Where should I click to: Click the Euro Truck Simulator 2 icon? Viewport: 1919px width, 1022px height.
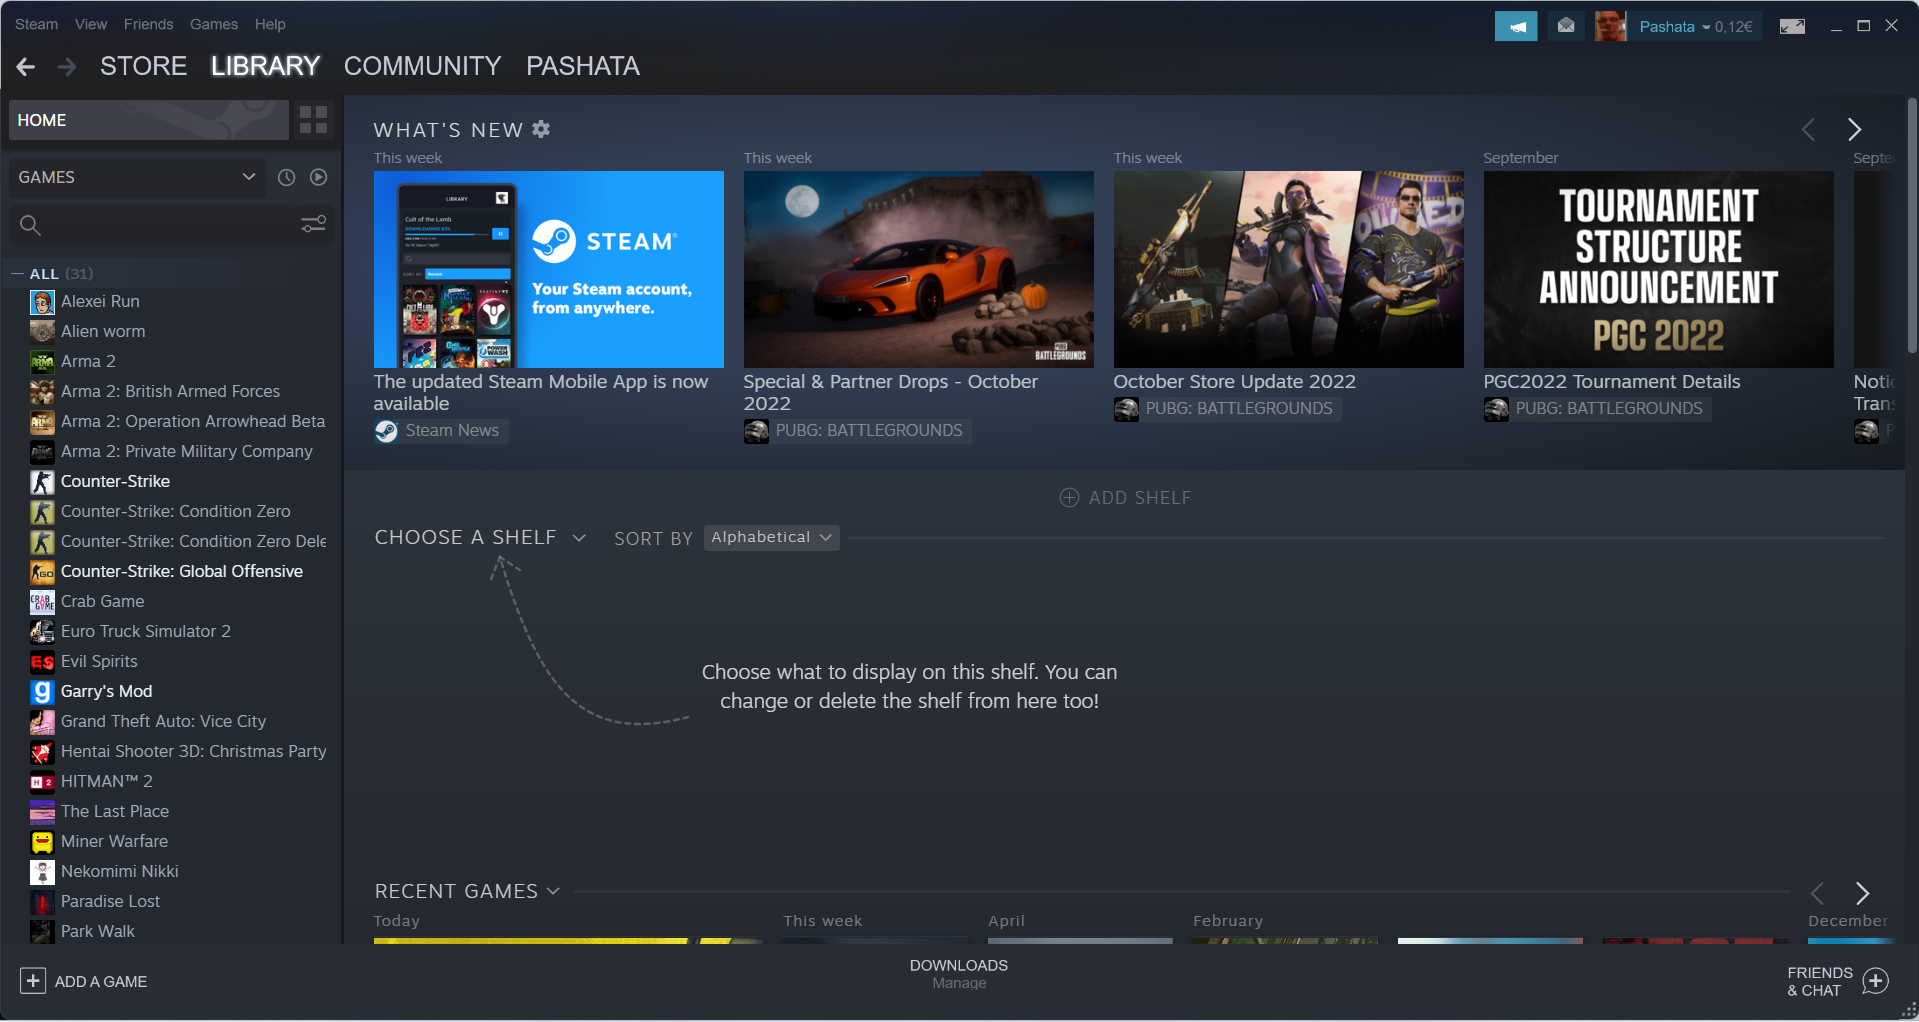click(x=42, y=631)
